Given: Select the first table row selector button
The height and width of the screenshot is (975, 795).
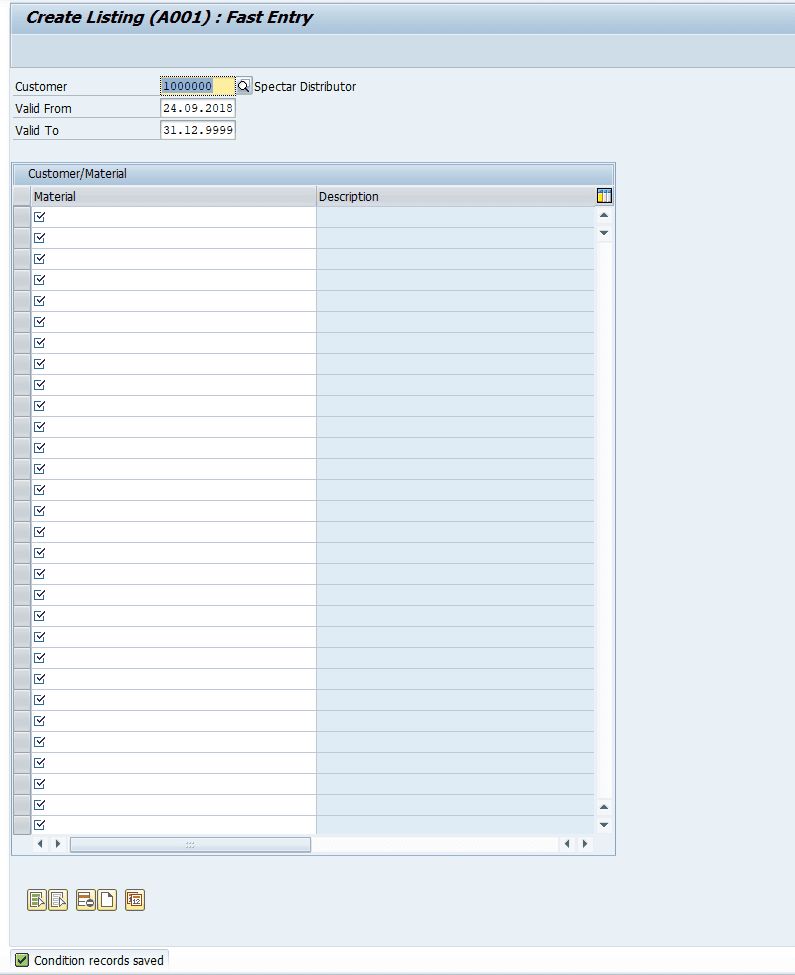Looking at the screenshot, I should point(22,217).
